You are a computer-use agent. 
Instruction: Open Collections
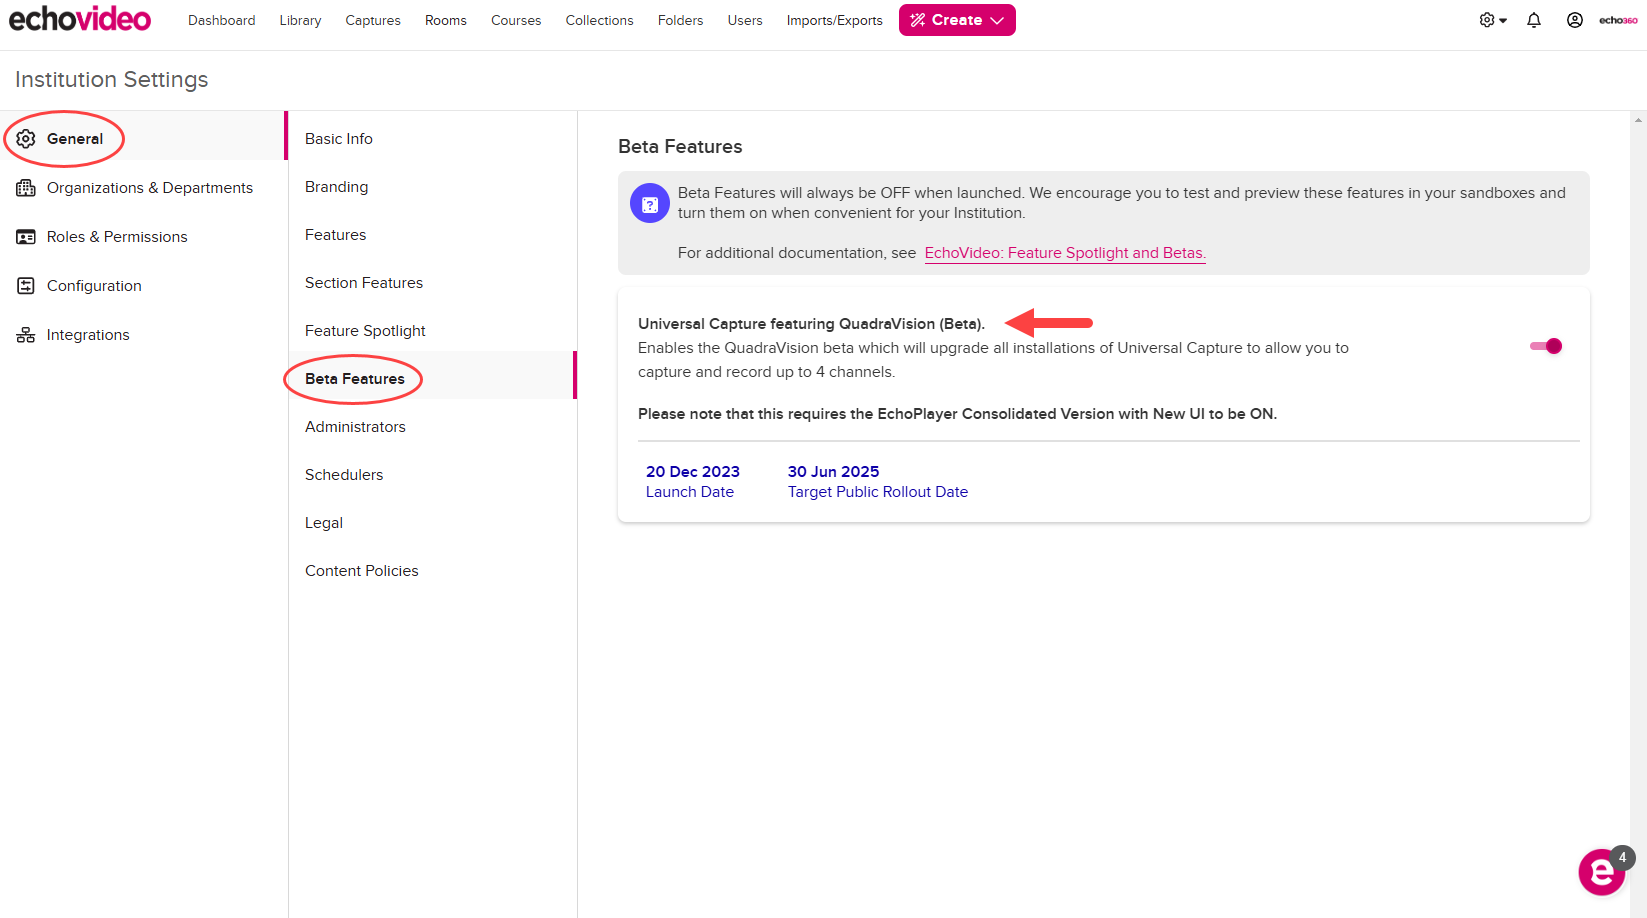point(599,20)
